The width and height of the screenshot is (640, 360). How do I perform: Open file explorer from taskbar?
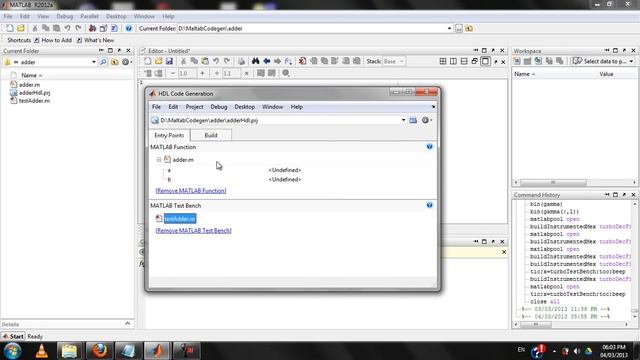(x=69, y=351)
